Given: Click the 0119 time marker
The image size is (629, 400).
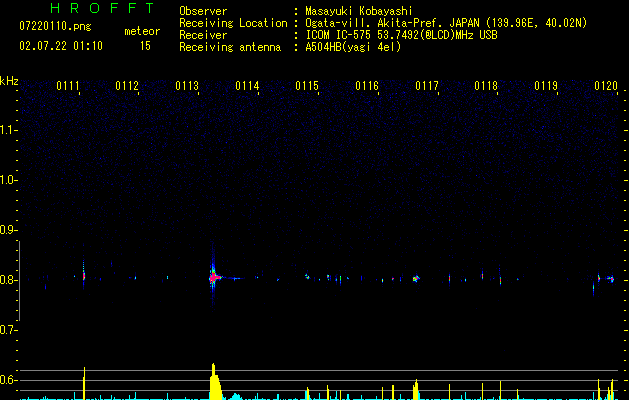Looking at the screenshot, I should pos(546,85).
